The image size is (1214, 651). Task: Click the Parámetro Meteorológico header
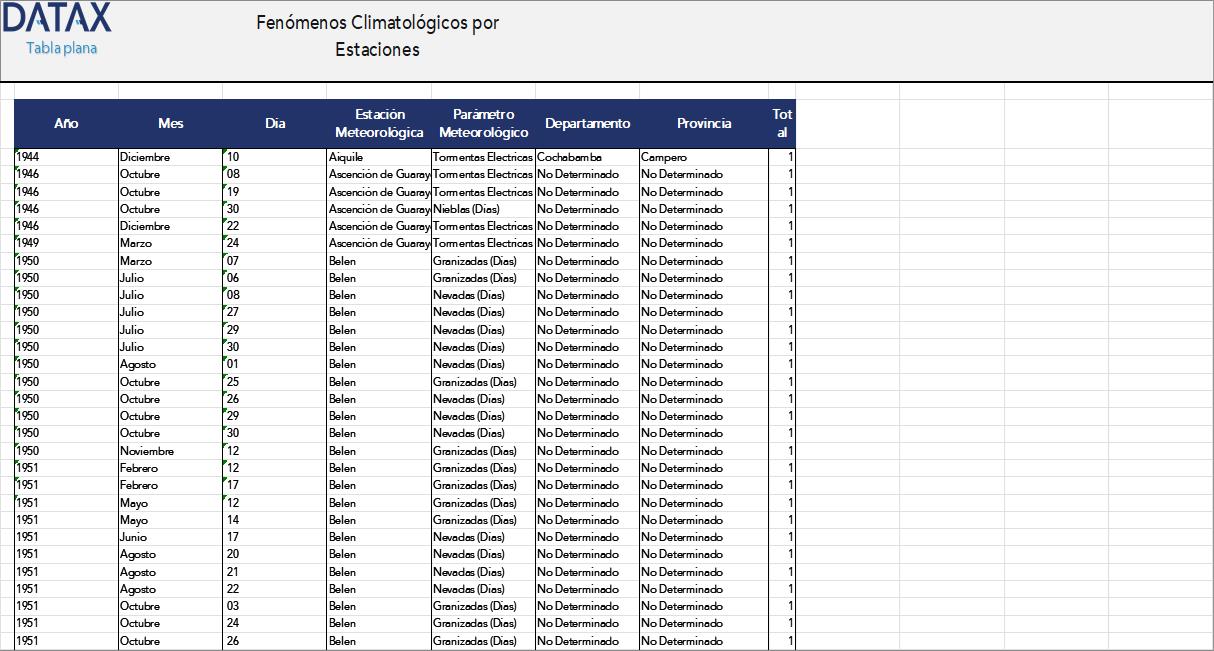click(483, 124)
